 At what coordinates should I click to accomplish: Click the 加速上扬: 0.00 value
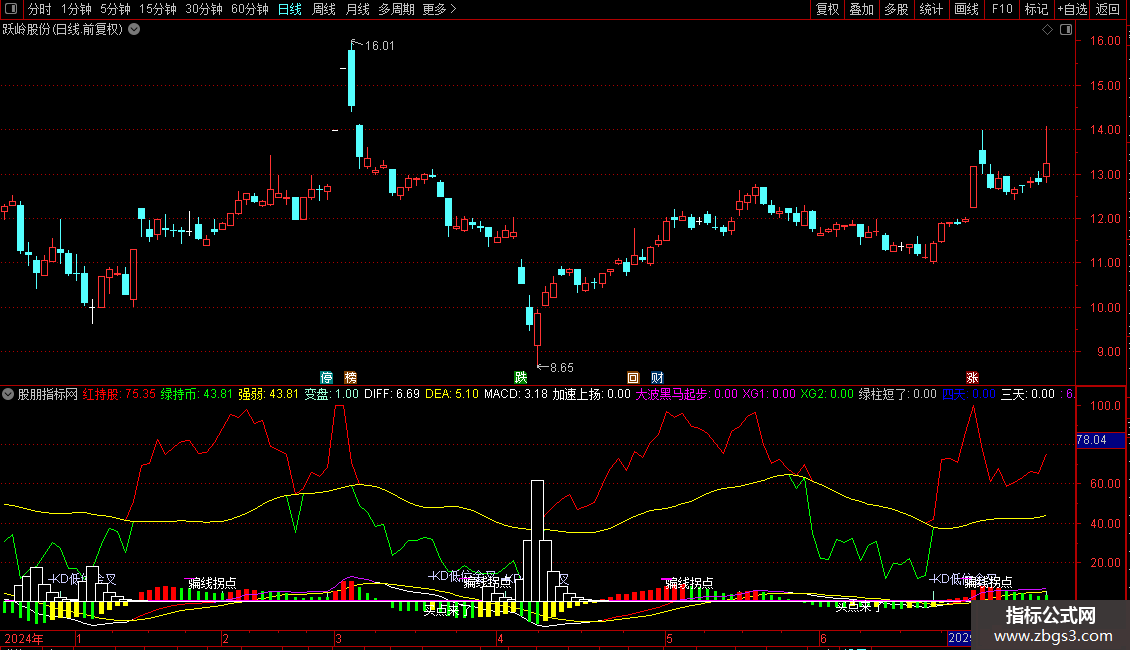point(592,394)
